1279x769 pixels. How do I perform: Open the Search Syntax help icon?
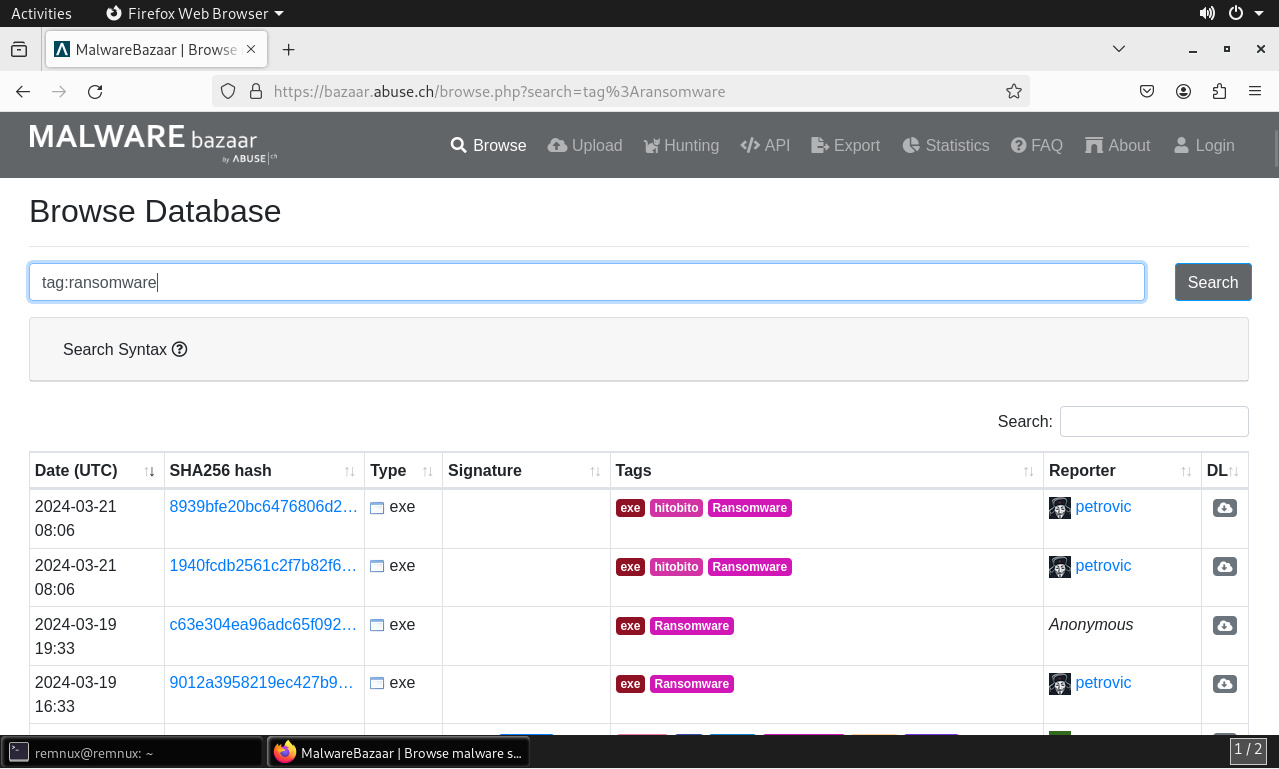[179, 349]
